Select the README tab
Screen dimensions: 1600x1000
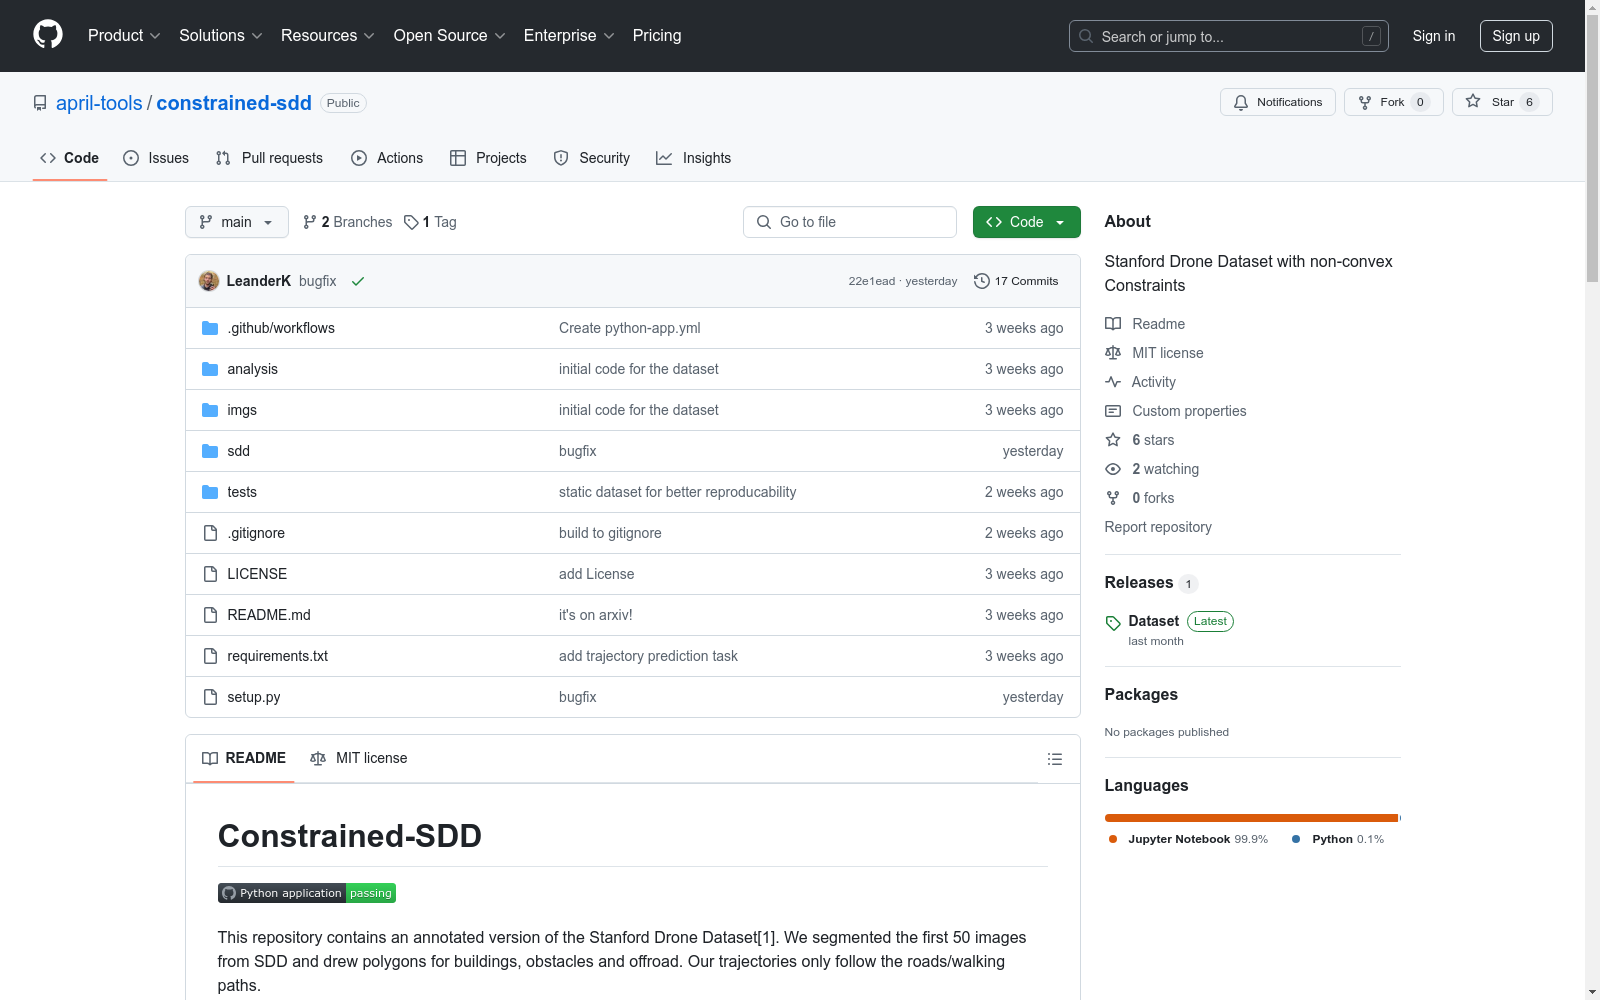pyautogui.click(x=244, y=758)
